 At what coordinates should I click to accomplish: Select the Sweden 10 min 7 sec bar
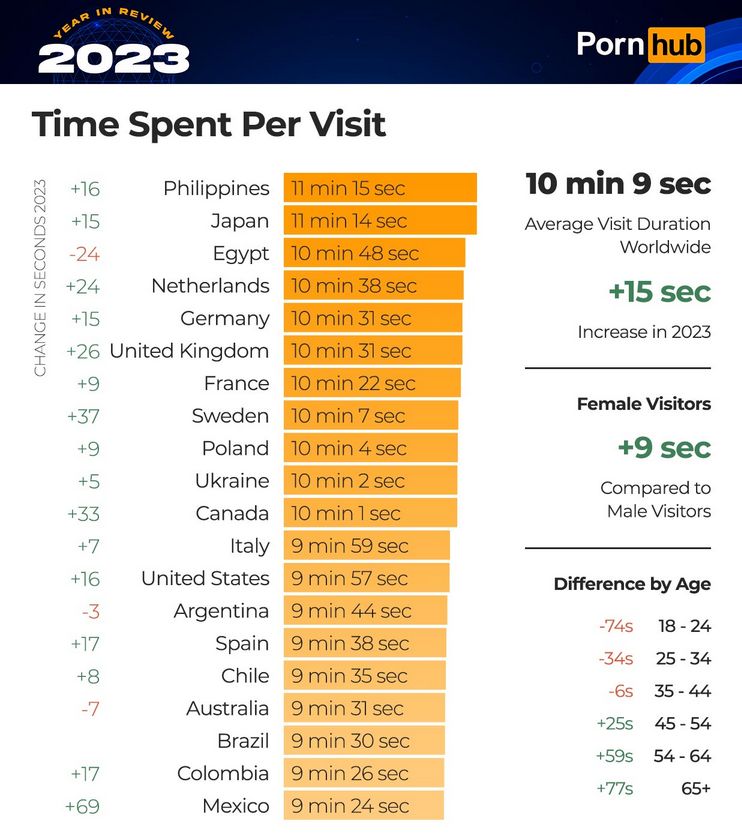370,416
